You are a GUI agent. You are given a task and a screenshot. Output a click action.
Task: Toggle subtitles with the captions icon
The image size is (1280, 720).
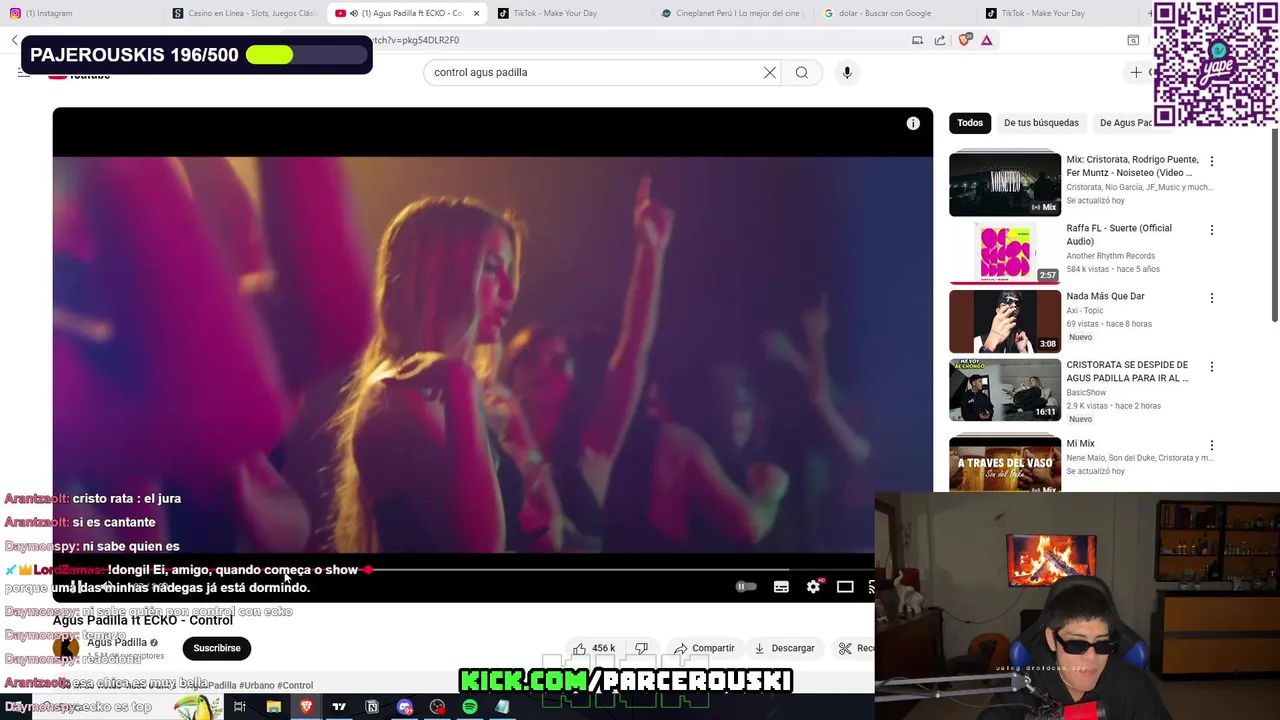pos(781,587)
